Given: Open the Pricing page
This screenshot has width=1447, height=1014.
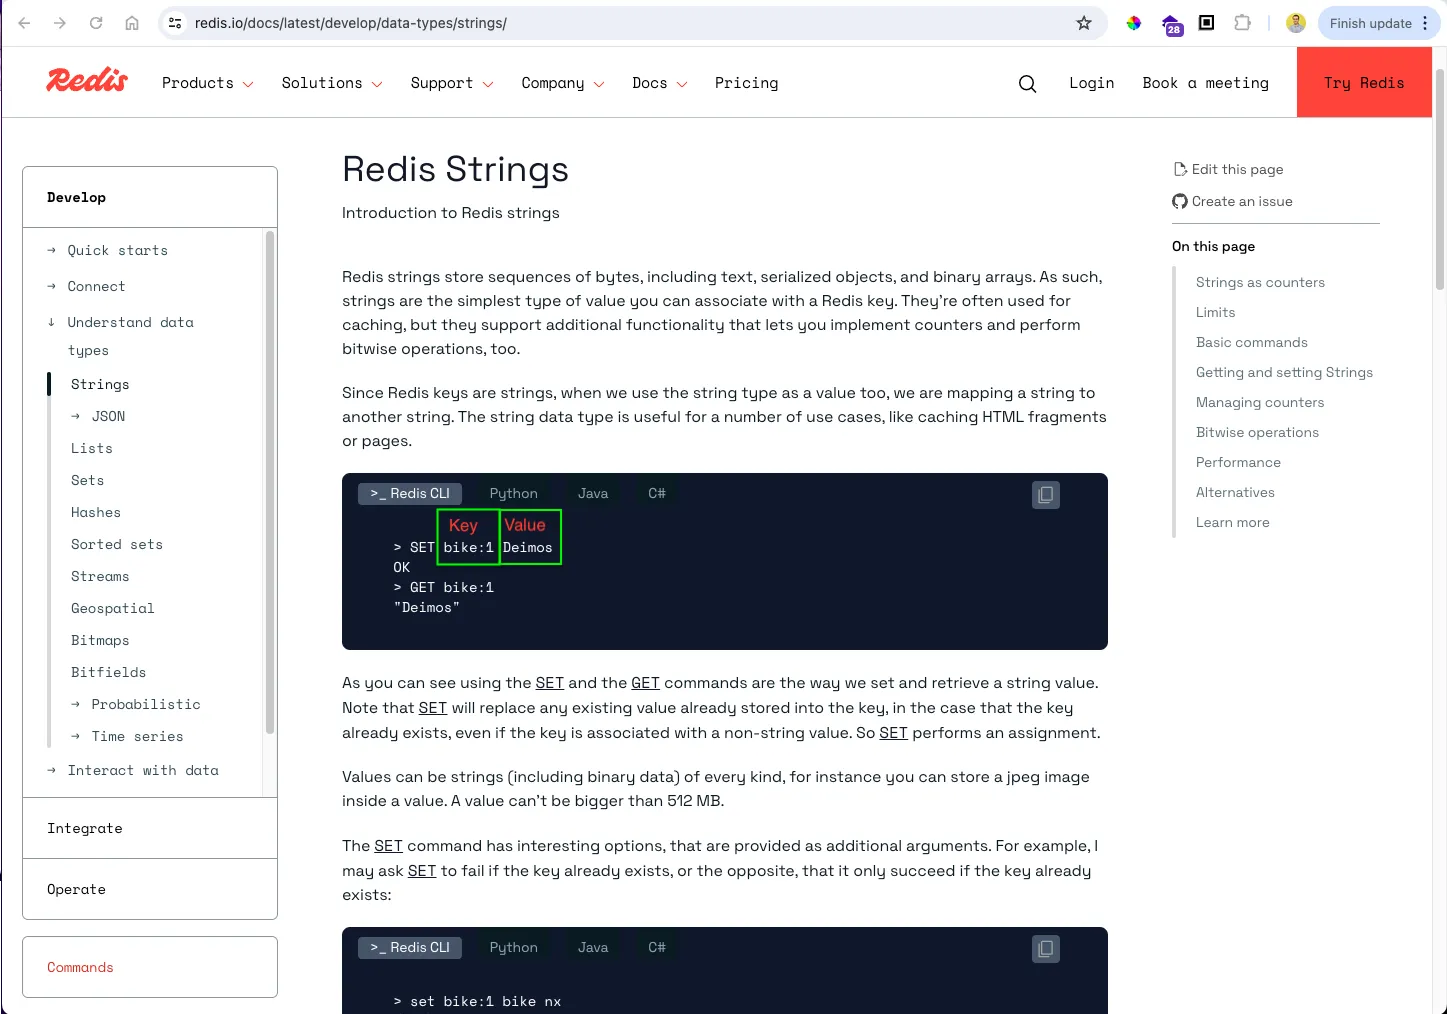Looking at the screenshot, I should coord(746,83).
